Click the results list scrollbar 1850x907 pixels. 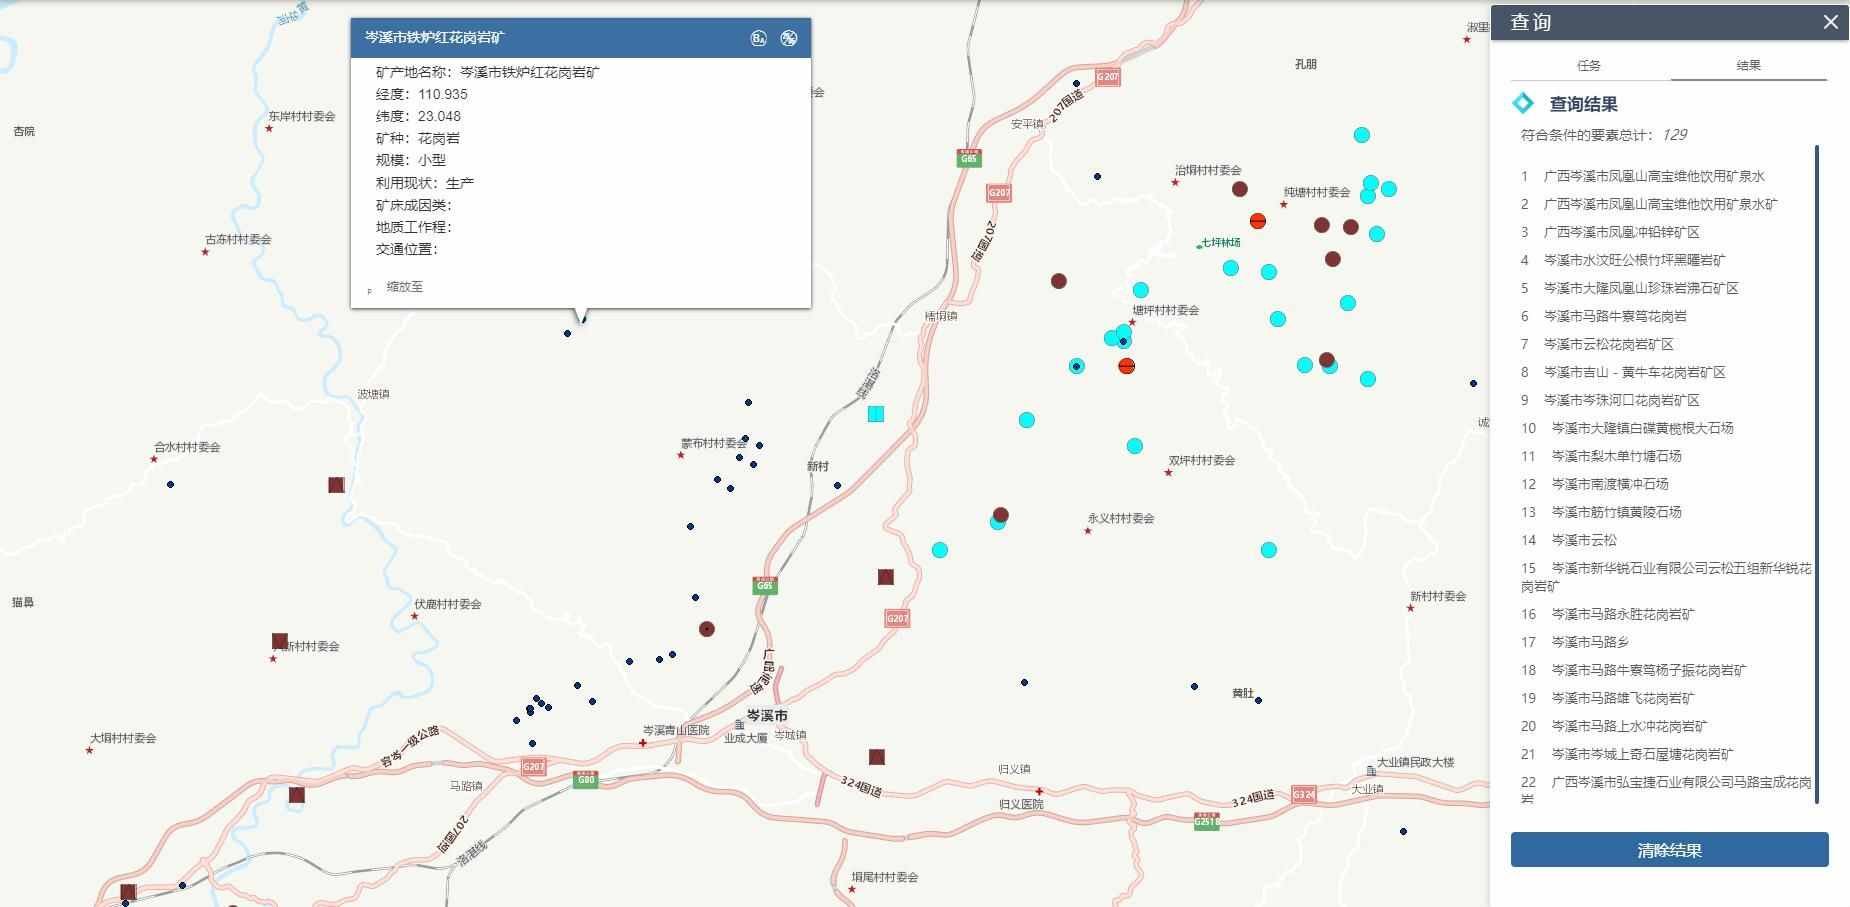click(x=1816, y=470)
